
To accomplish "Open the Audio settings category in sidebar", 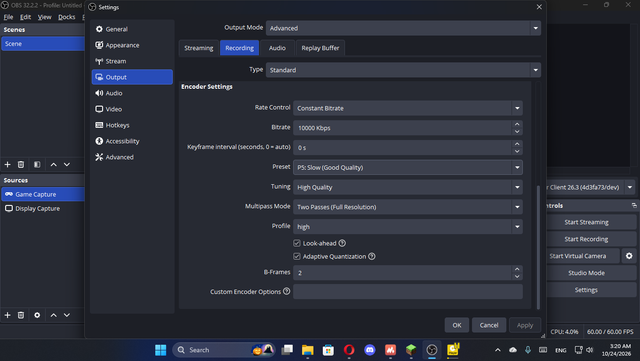I will point(132,93).
